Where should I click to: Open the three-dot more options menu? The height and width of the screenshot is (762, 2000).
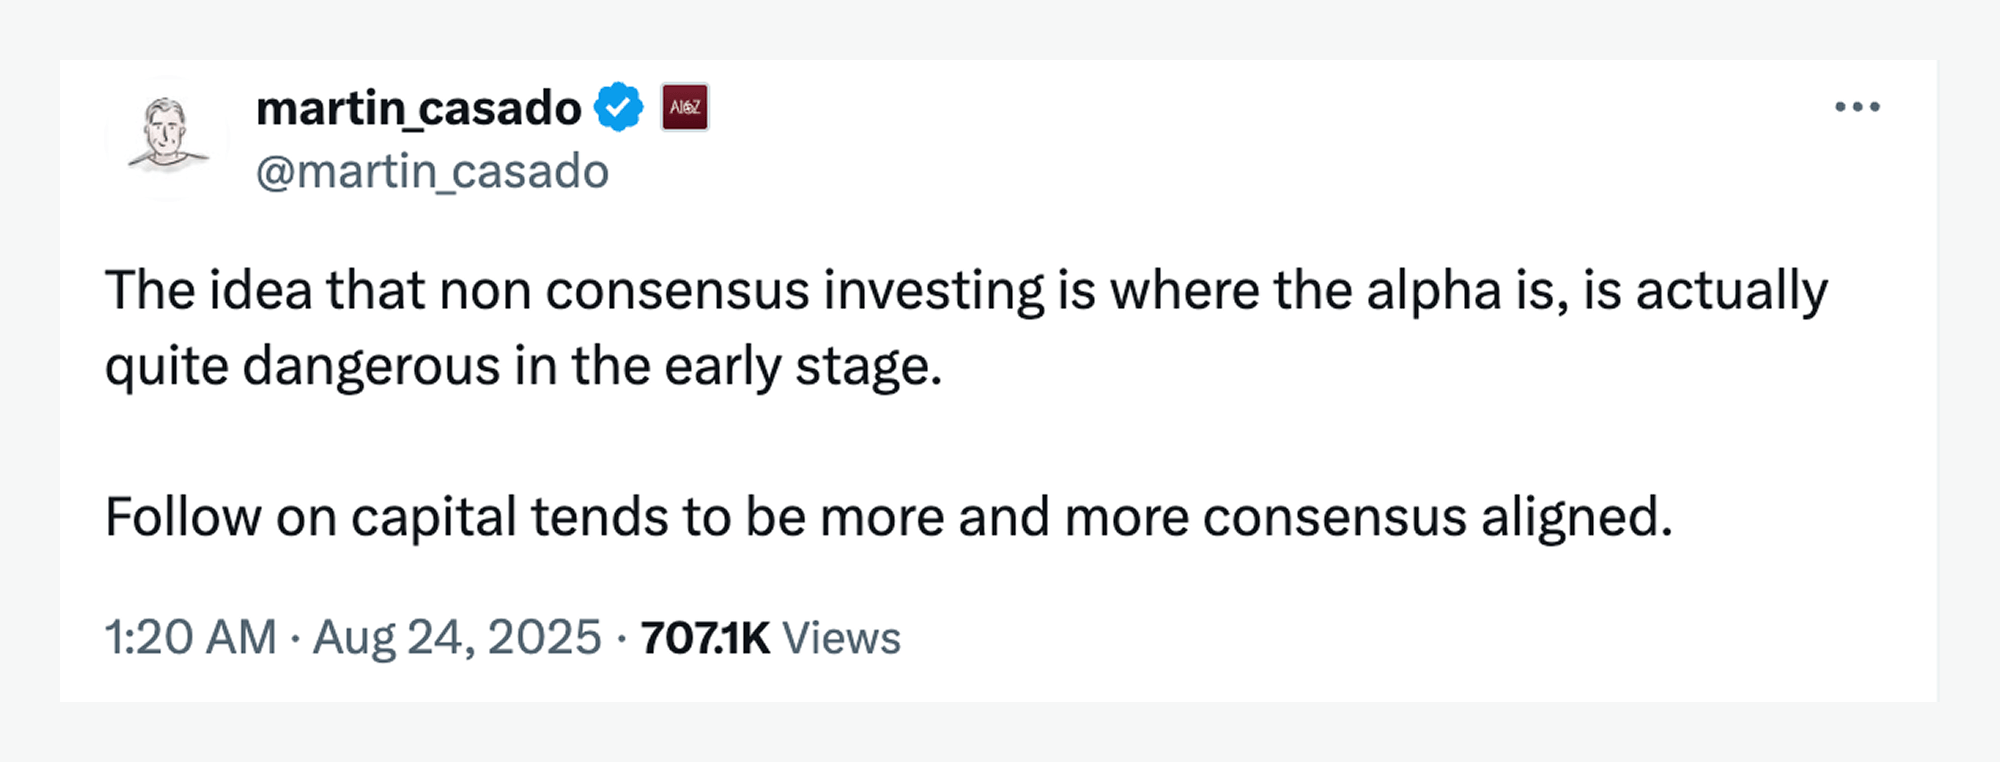click(1857, 107)
